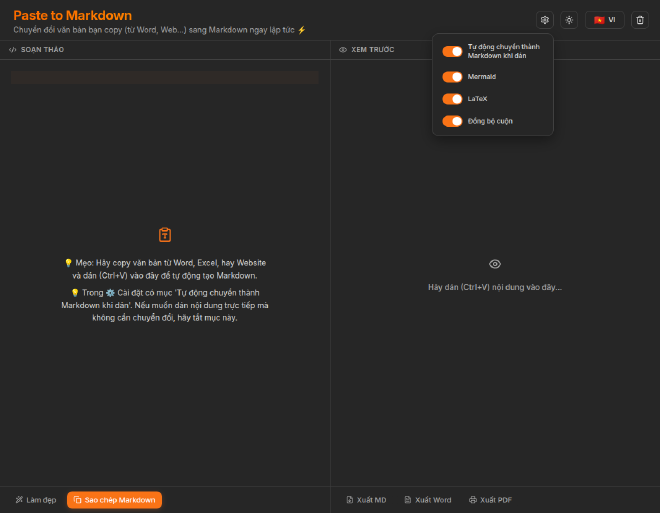Click the printer icon for Xuất PDF
This screenshot has height=513, width=660.
point(473,500)
